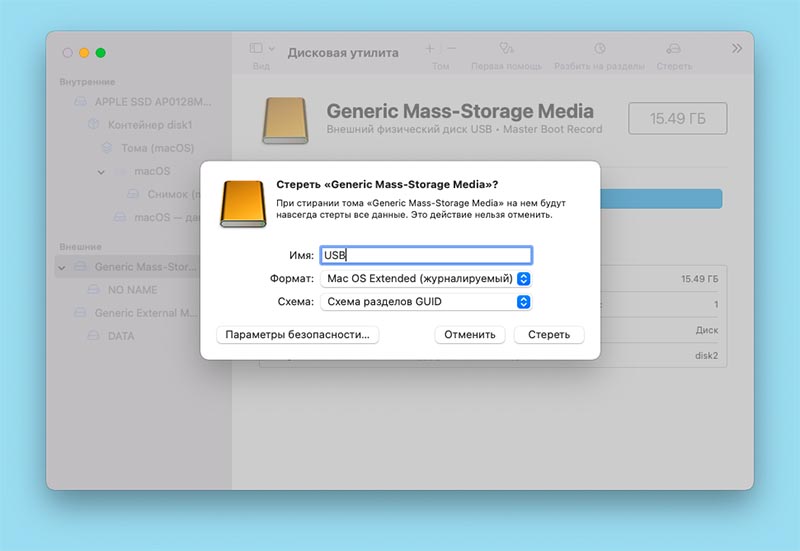Collapse the macOS volume disclosure arrow
The height and width of the screenshot is (551, 800).
pos(102,172)
